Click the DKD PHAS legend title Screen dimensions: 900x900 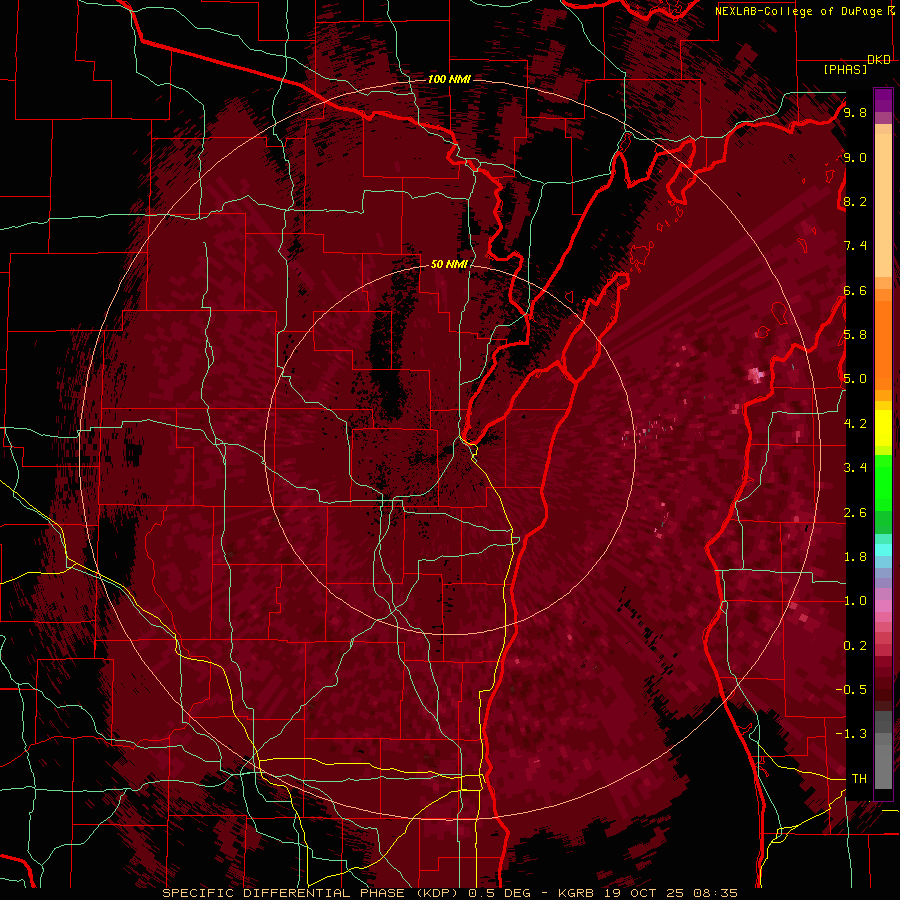point(857,65)
